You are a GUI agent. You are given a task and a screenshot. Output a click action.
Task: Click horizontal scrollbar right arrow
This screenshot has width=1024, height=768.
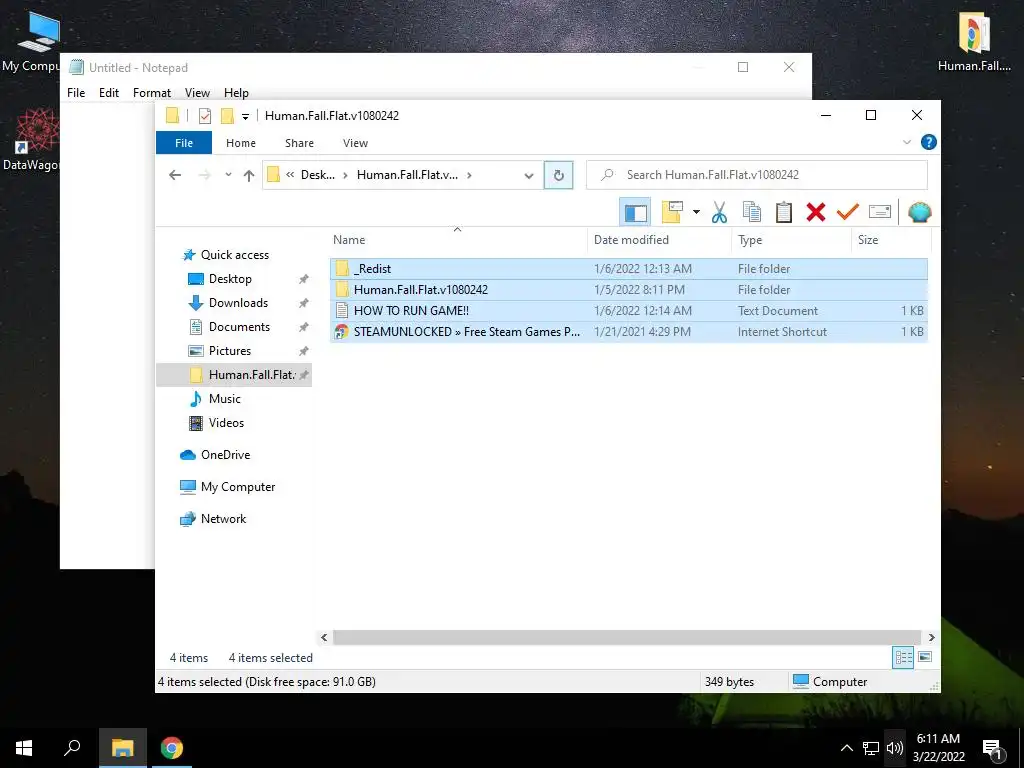coord(931,637)
